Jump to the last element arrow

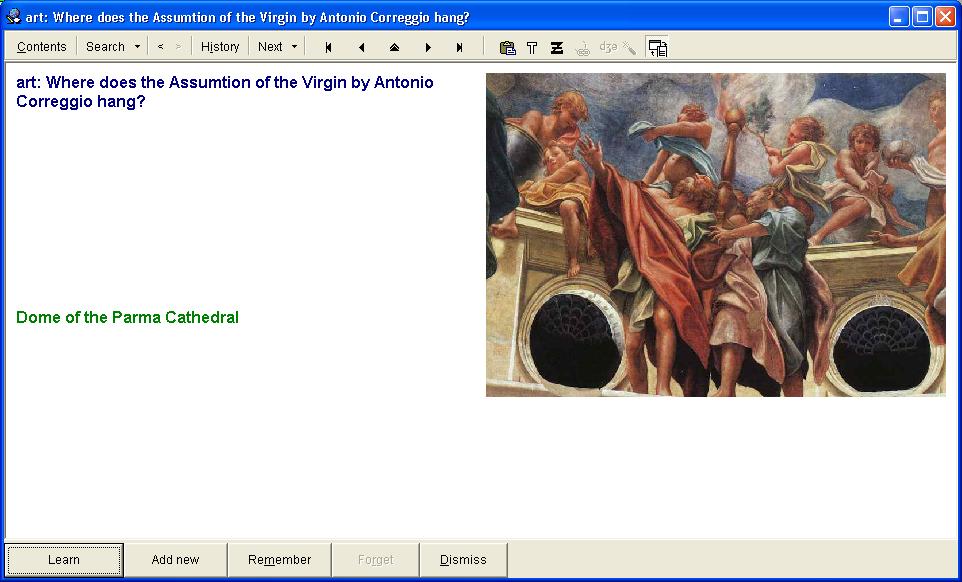coord(460,47)
